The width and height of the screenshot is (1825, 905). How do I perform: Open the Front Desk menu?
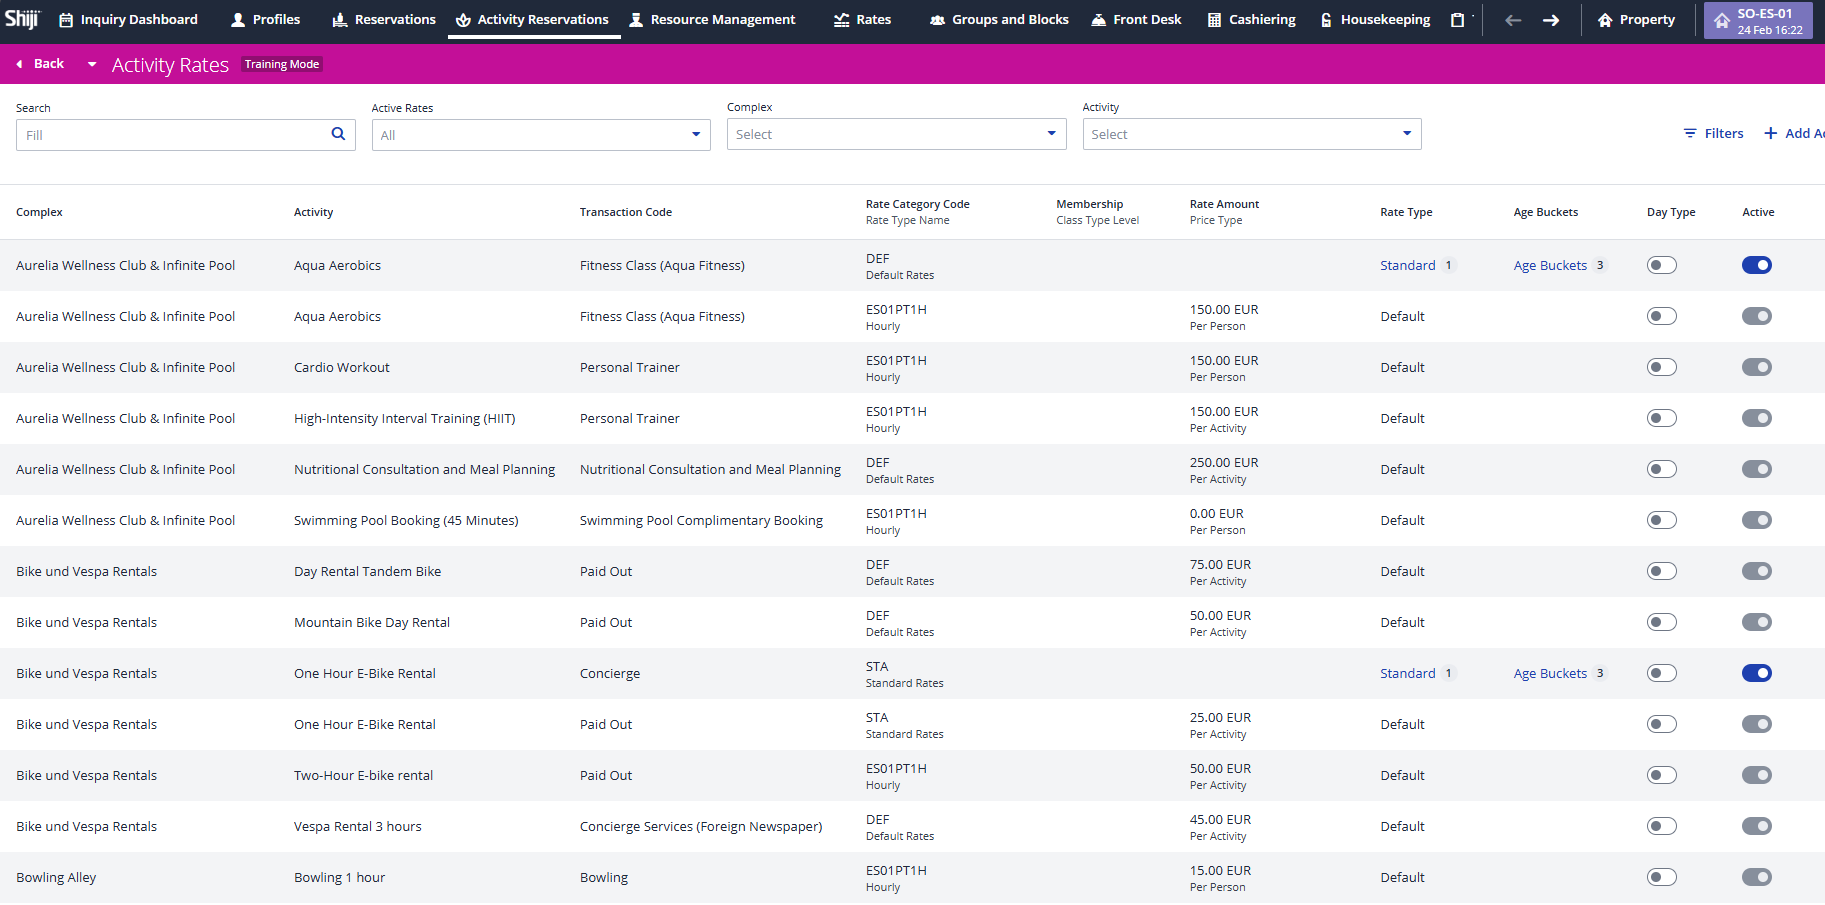(1136, 20)
